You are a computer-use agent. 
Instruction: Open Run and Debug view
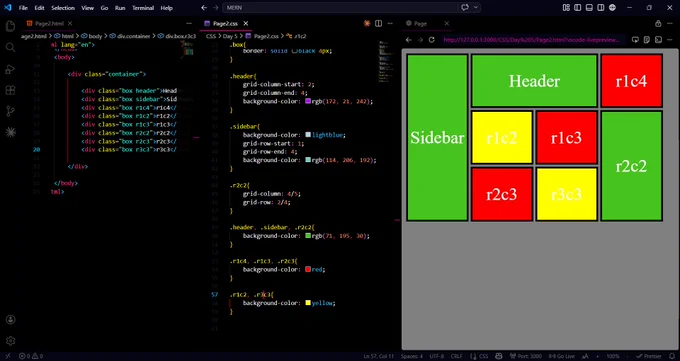coord(10,69)
